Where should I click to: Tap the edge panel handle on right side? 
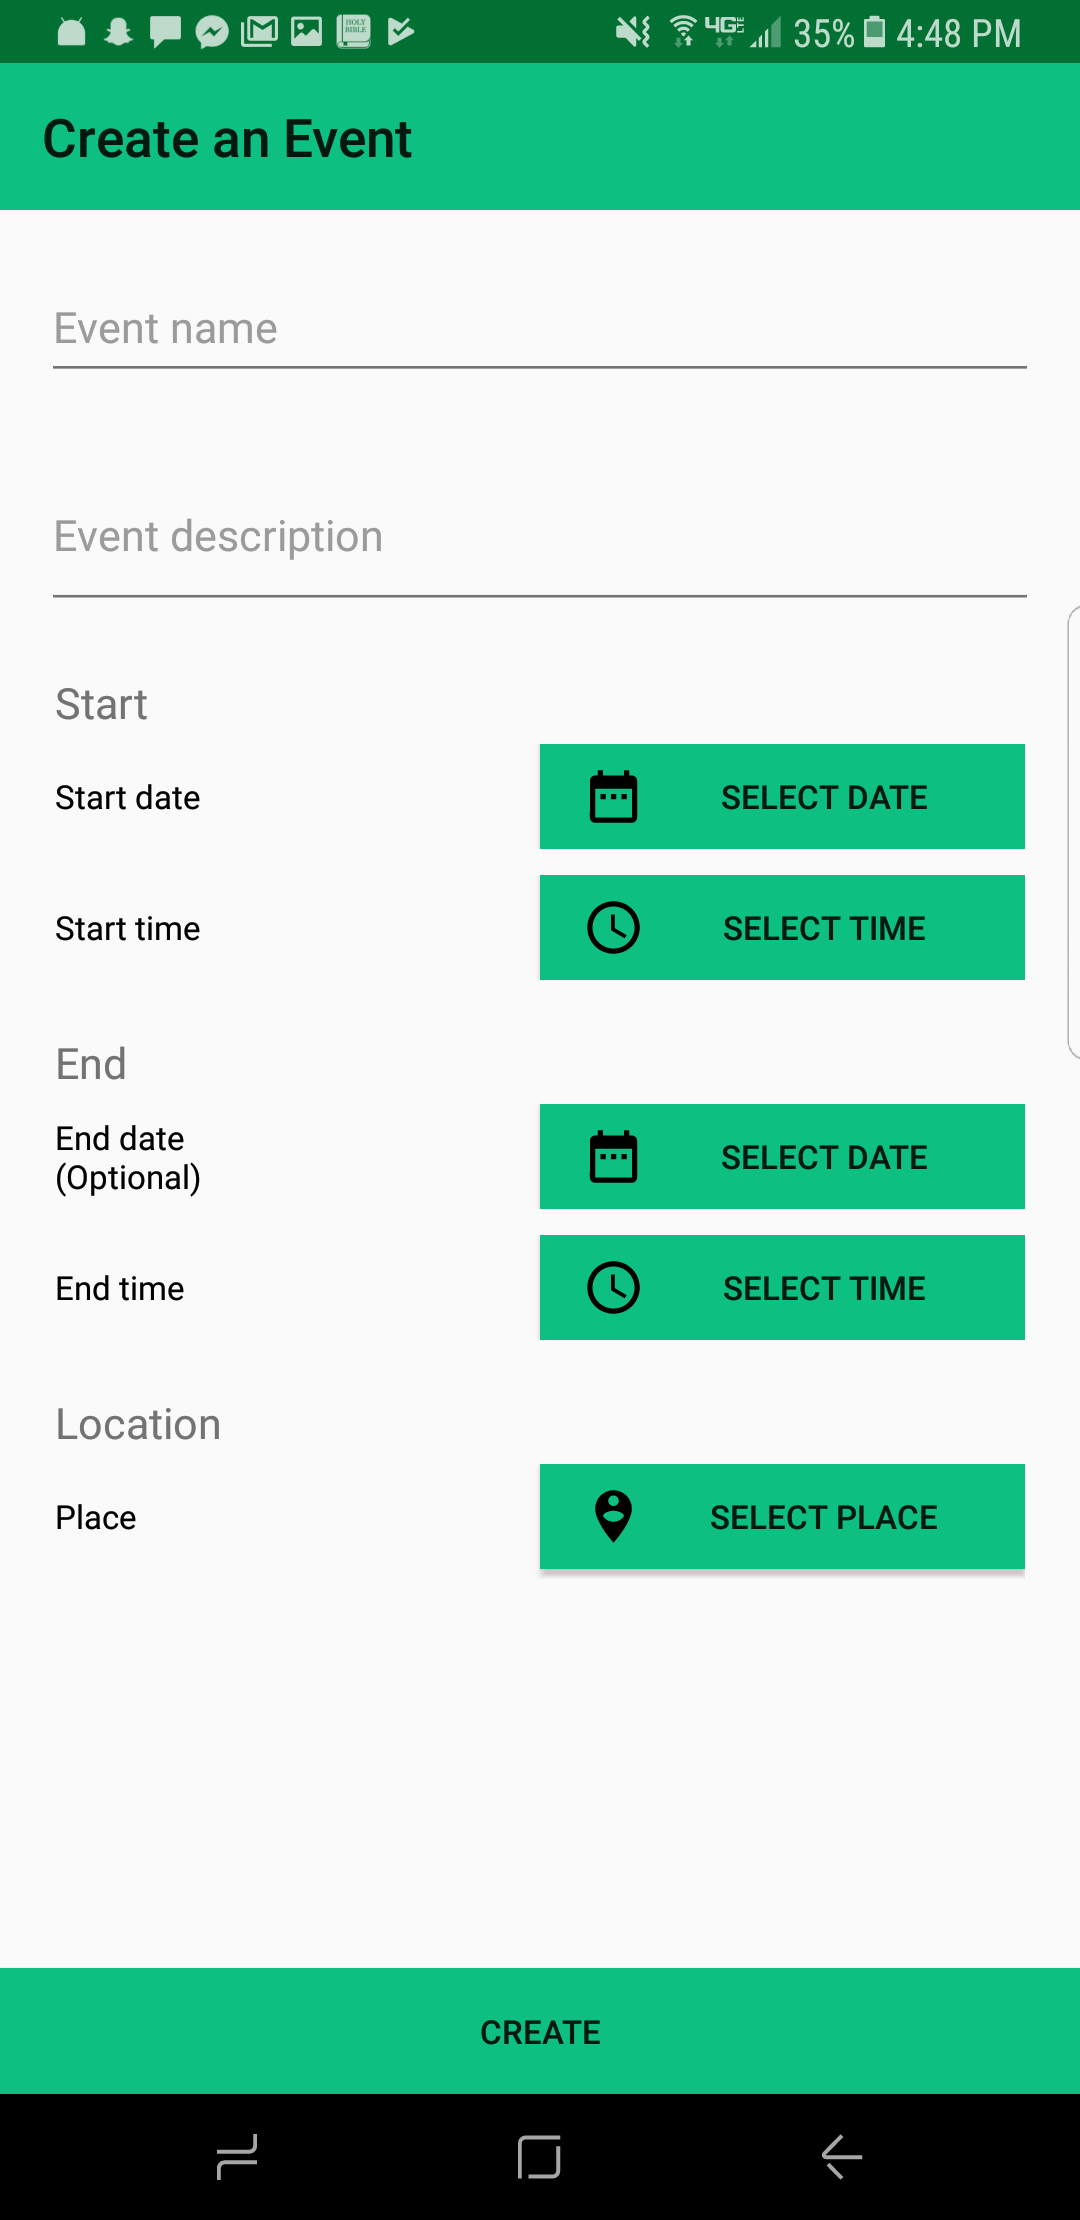click(1073, 832)
